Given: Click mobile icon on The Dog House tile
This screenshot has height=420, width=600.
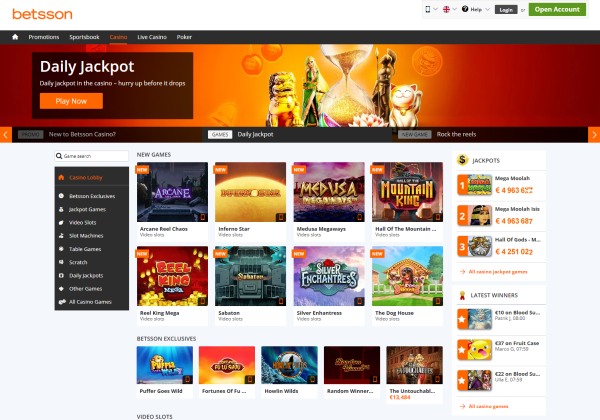Looking at the screenshot, I should pos(438,301).
